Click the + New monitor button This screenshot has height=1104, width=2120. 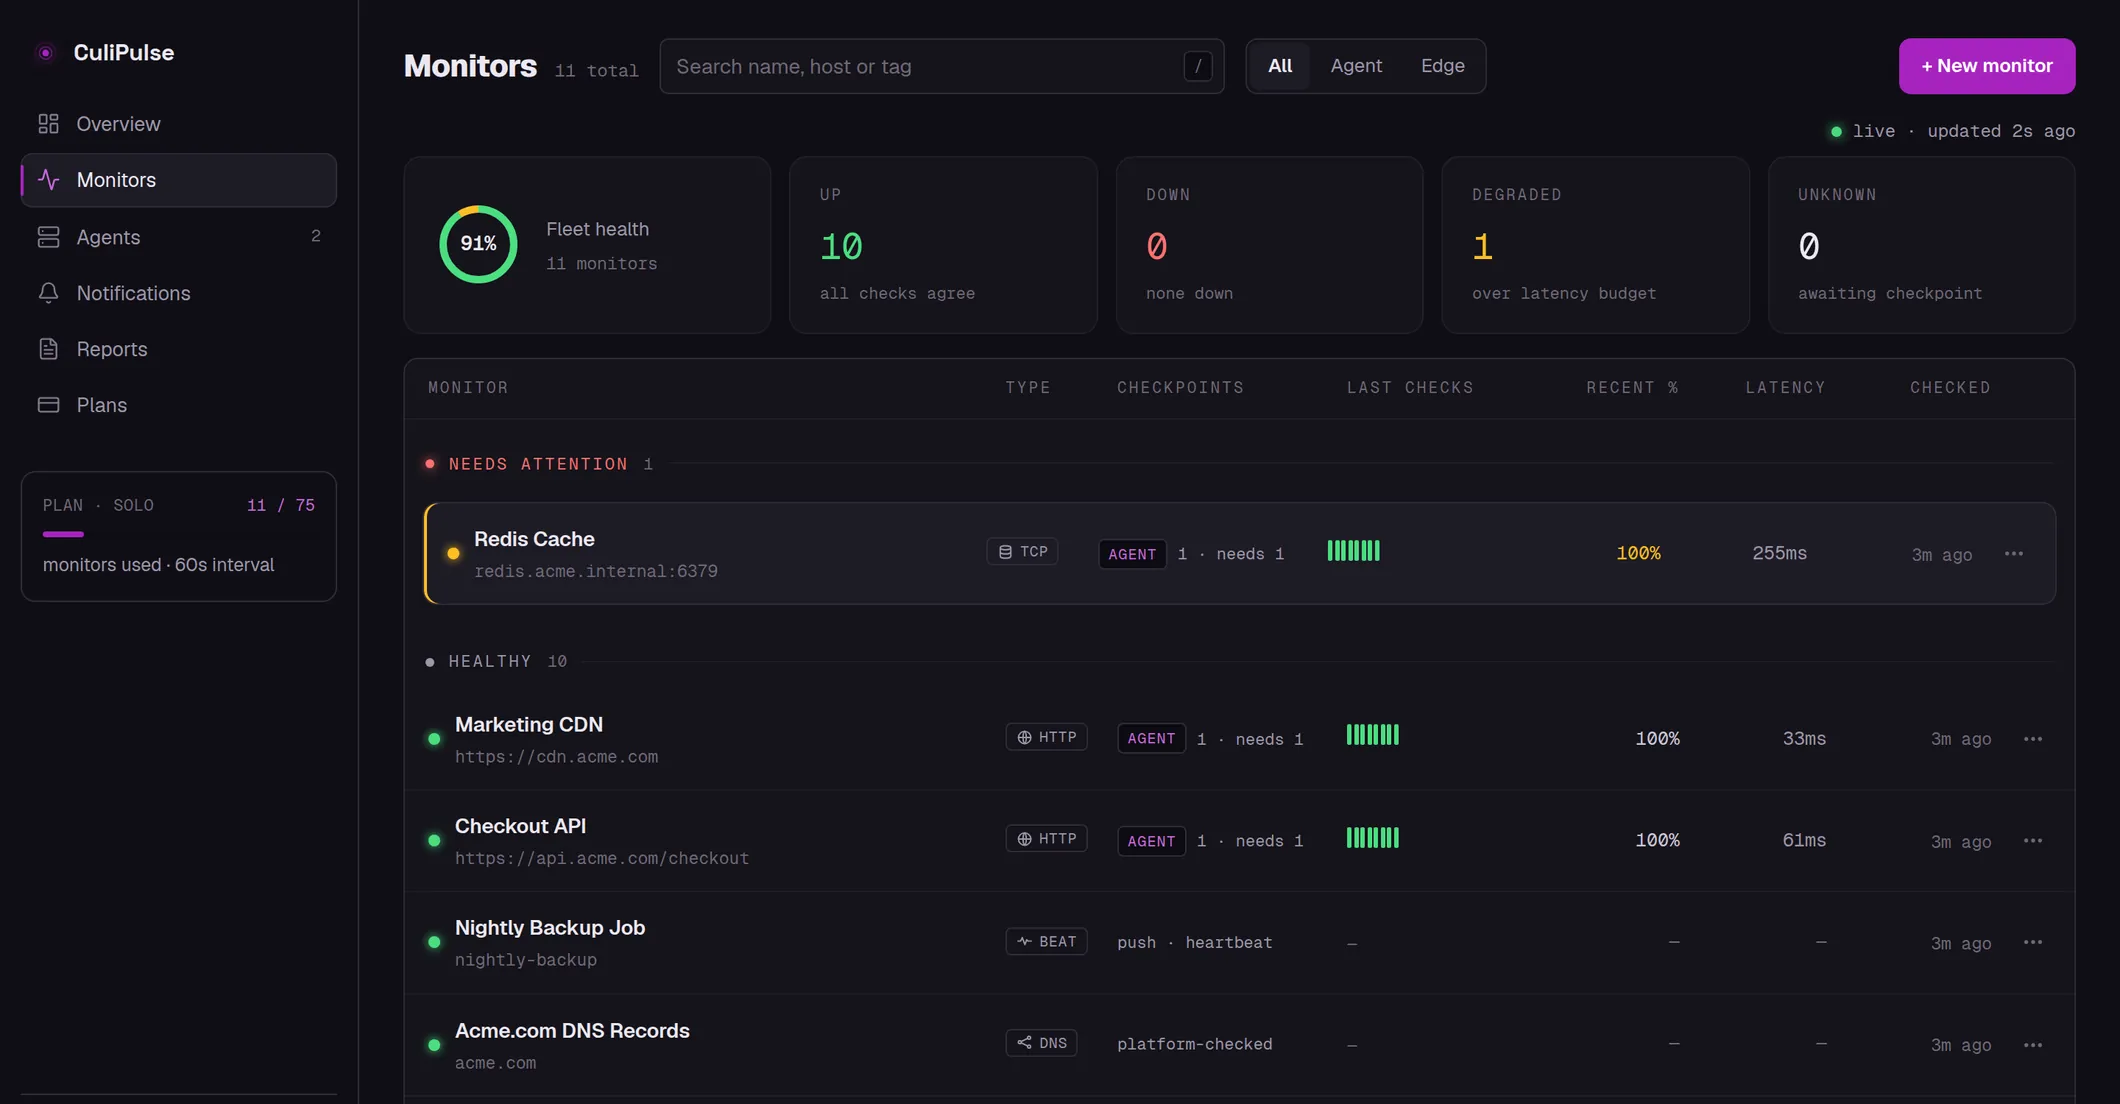click(1987, 66)
